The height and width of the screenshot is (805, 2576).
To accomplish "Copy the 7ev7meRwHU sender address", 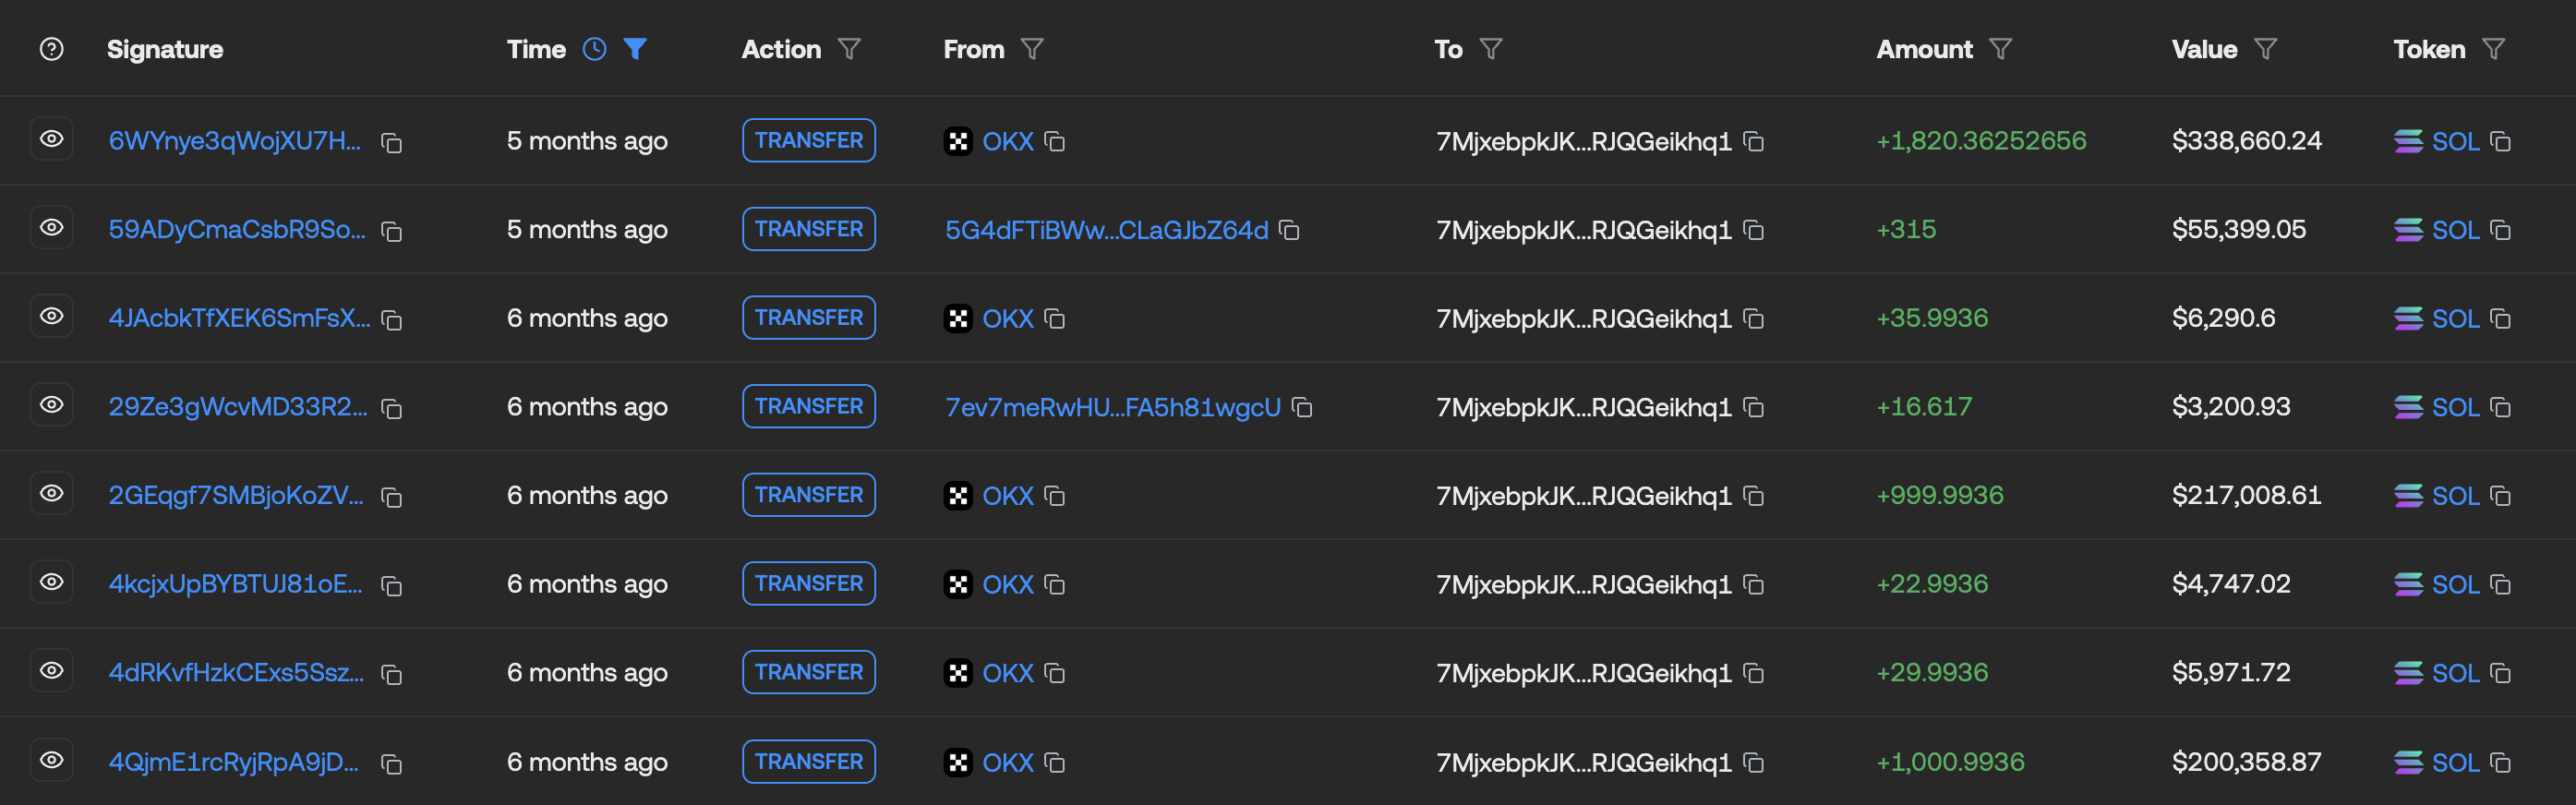I will coord(1302,408).
